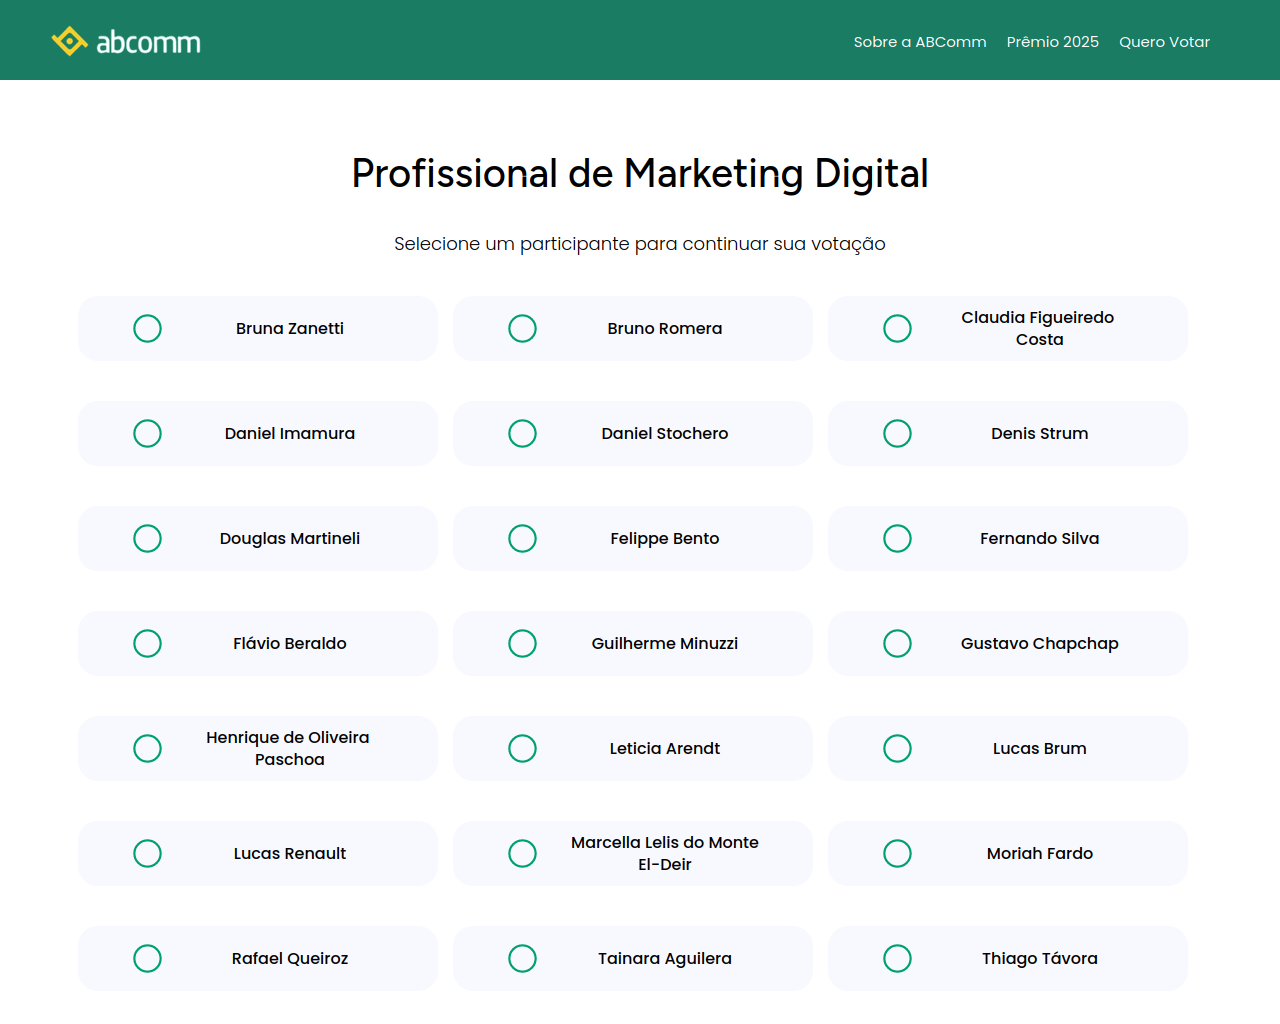Select Bruna Zanetti radio button
Screen dimensions: 1280x1024
(147, 328)
